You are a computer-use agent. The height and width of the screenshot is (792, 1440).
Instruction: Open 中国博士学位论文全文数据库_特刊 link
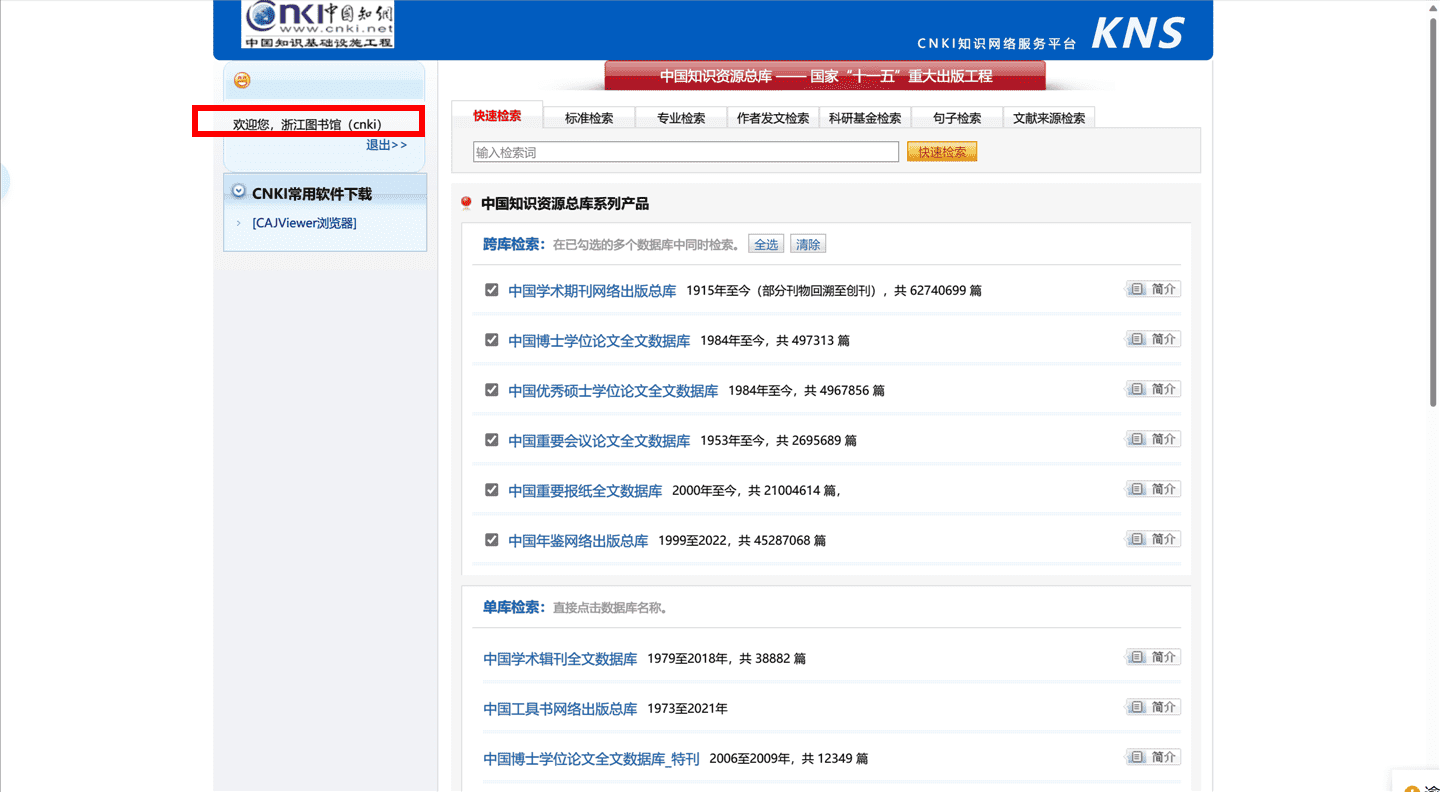(591, 759)
